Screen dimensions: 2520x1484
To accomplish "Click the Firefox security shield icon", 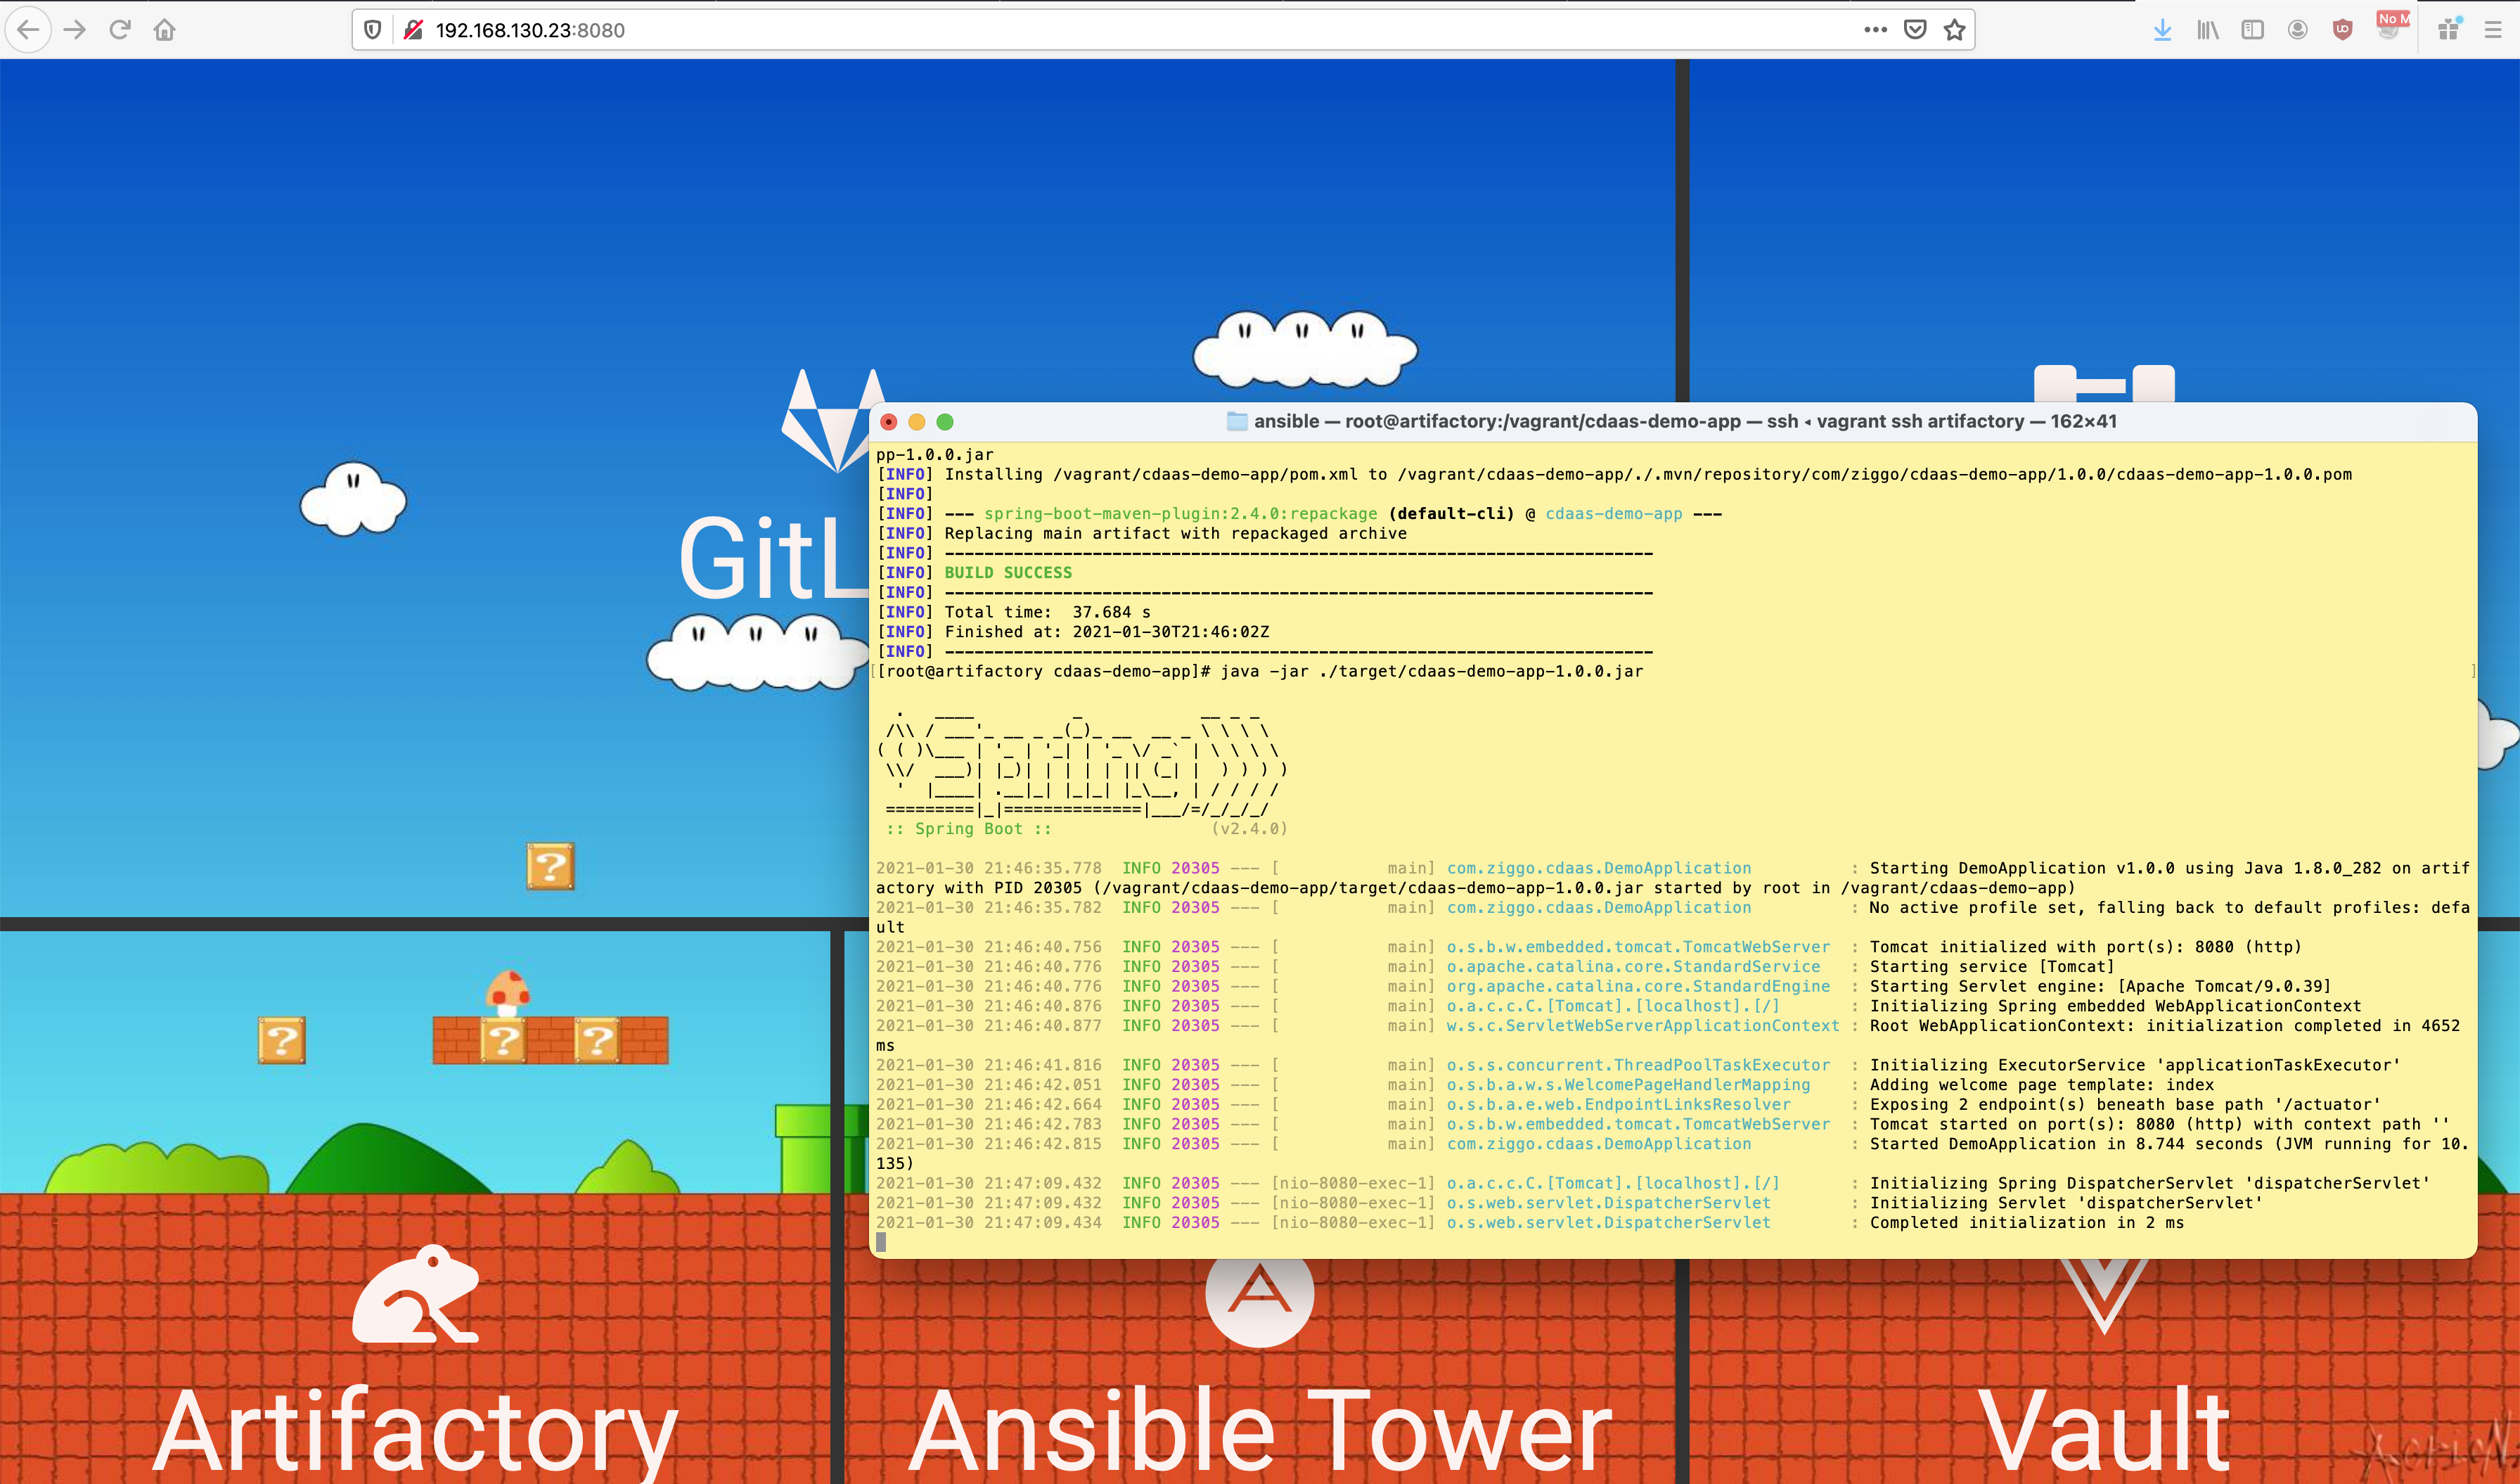I will pos(371,30).
